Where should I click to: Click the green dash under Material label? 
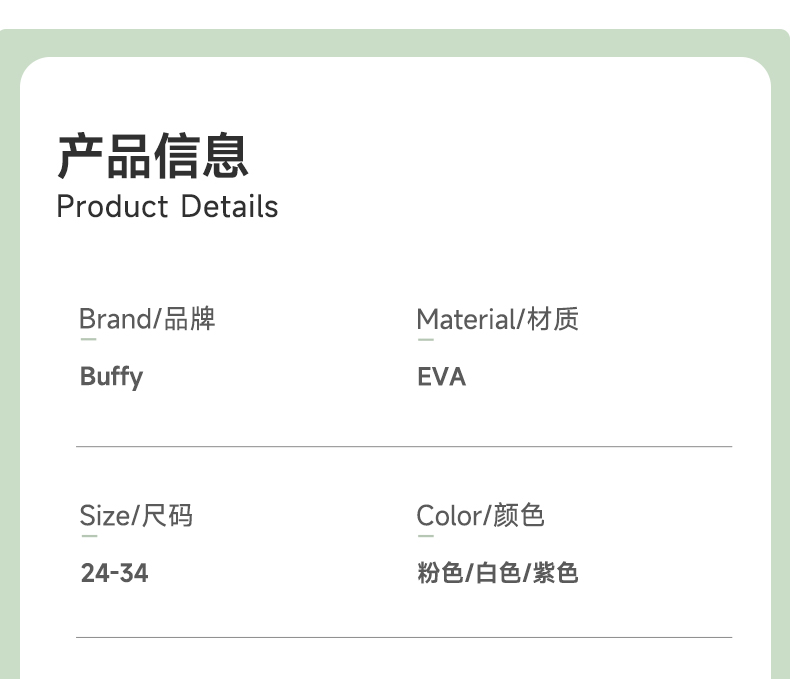point(425,340)
